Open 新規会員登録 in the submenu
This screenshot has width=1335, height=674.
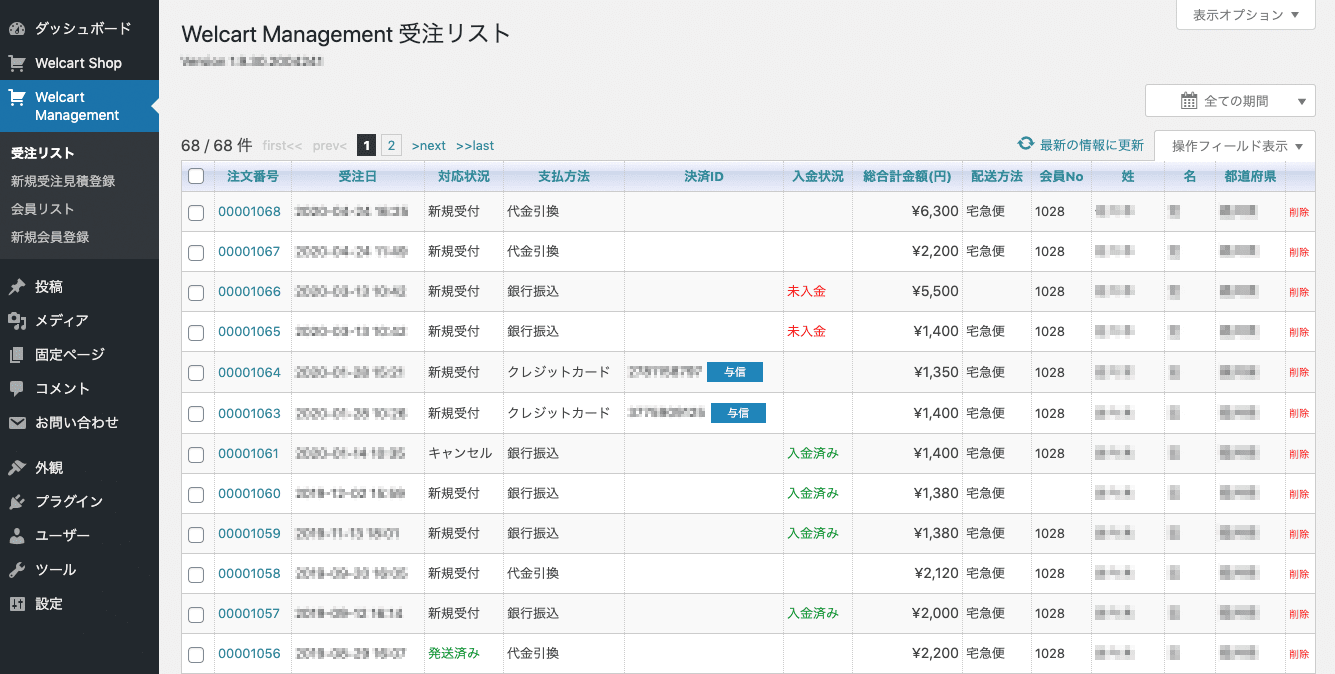(x=50, y=237)
